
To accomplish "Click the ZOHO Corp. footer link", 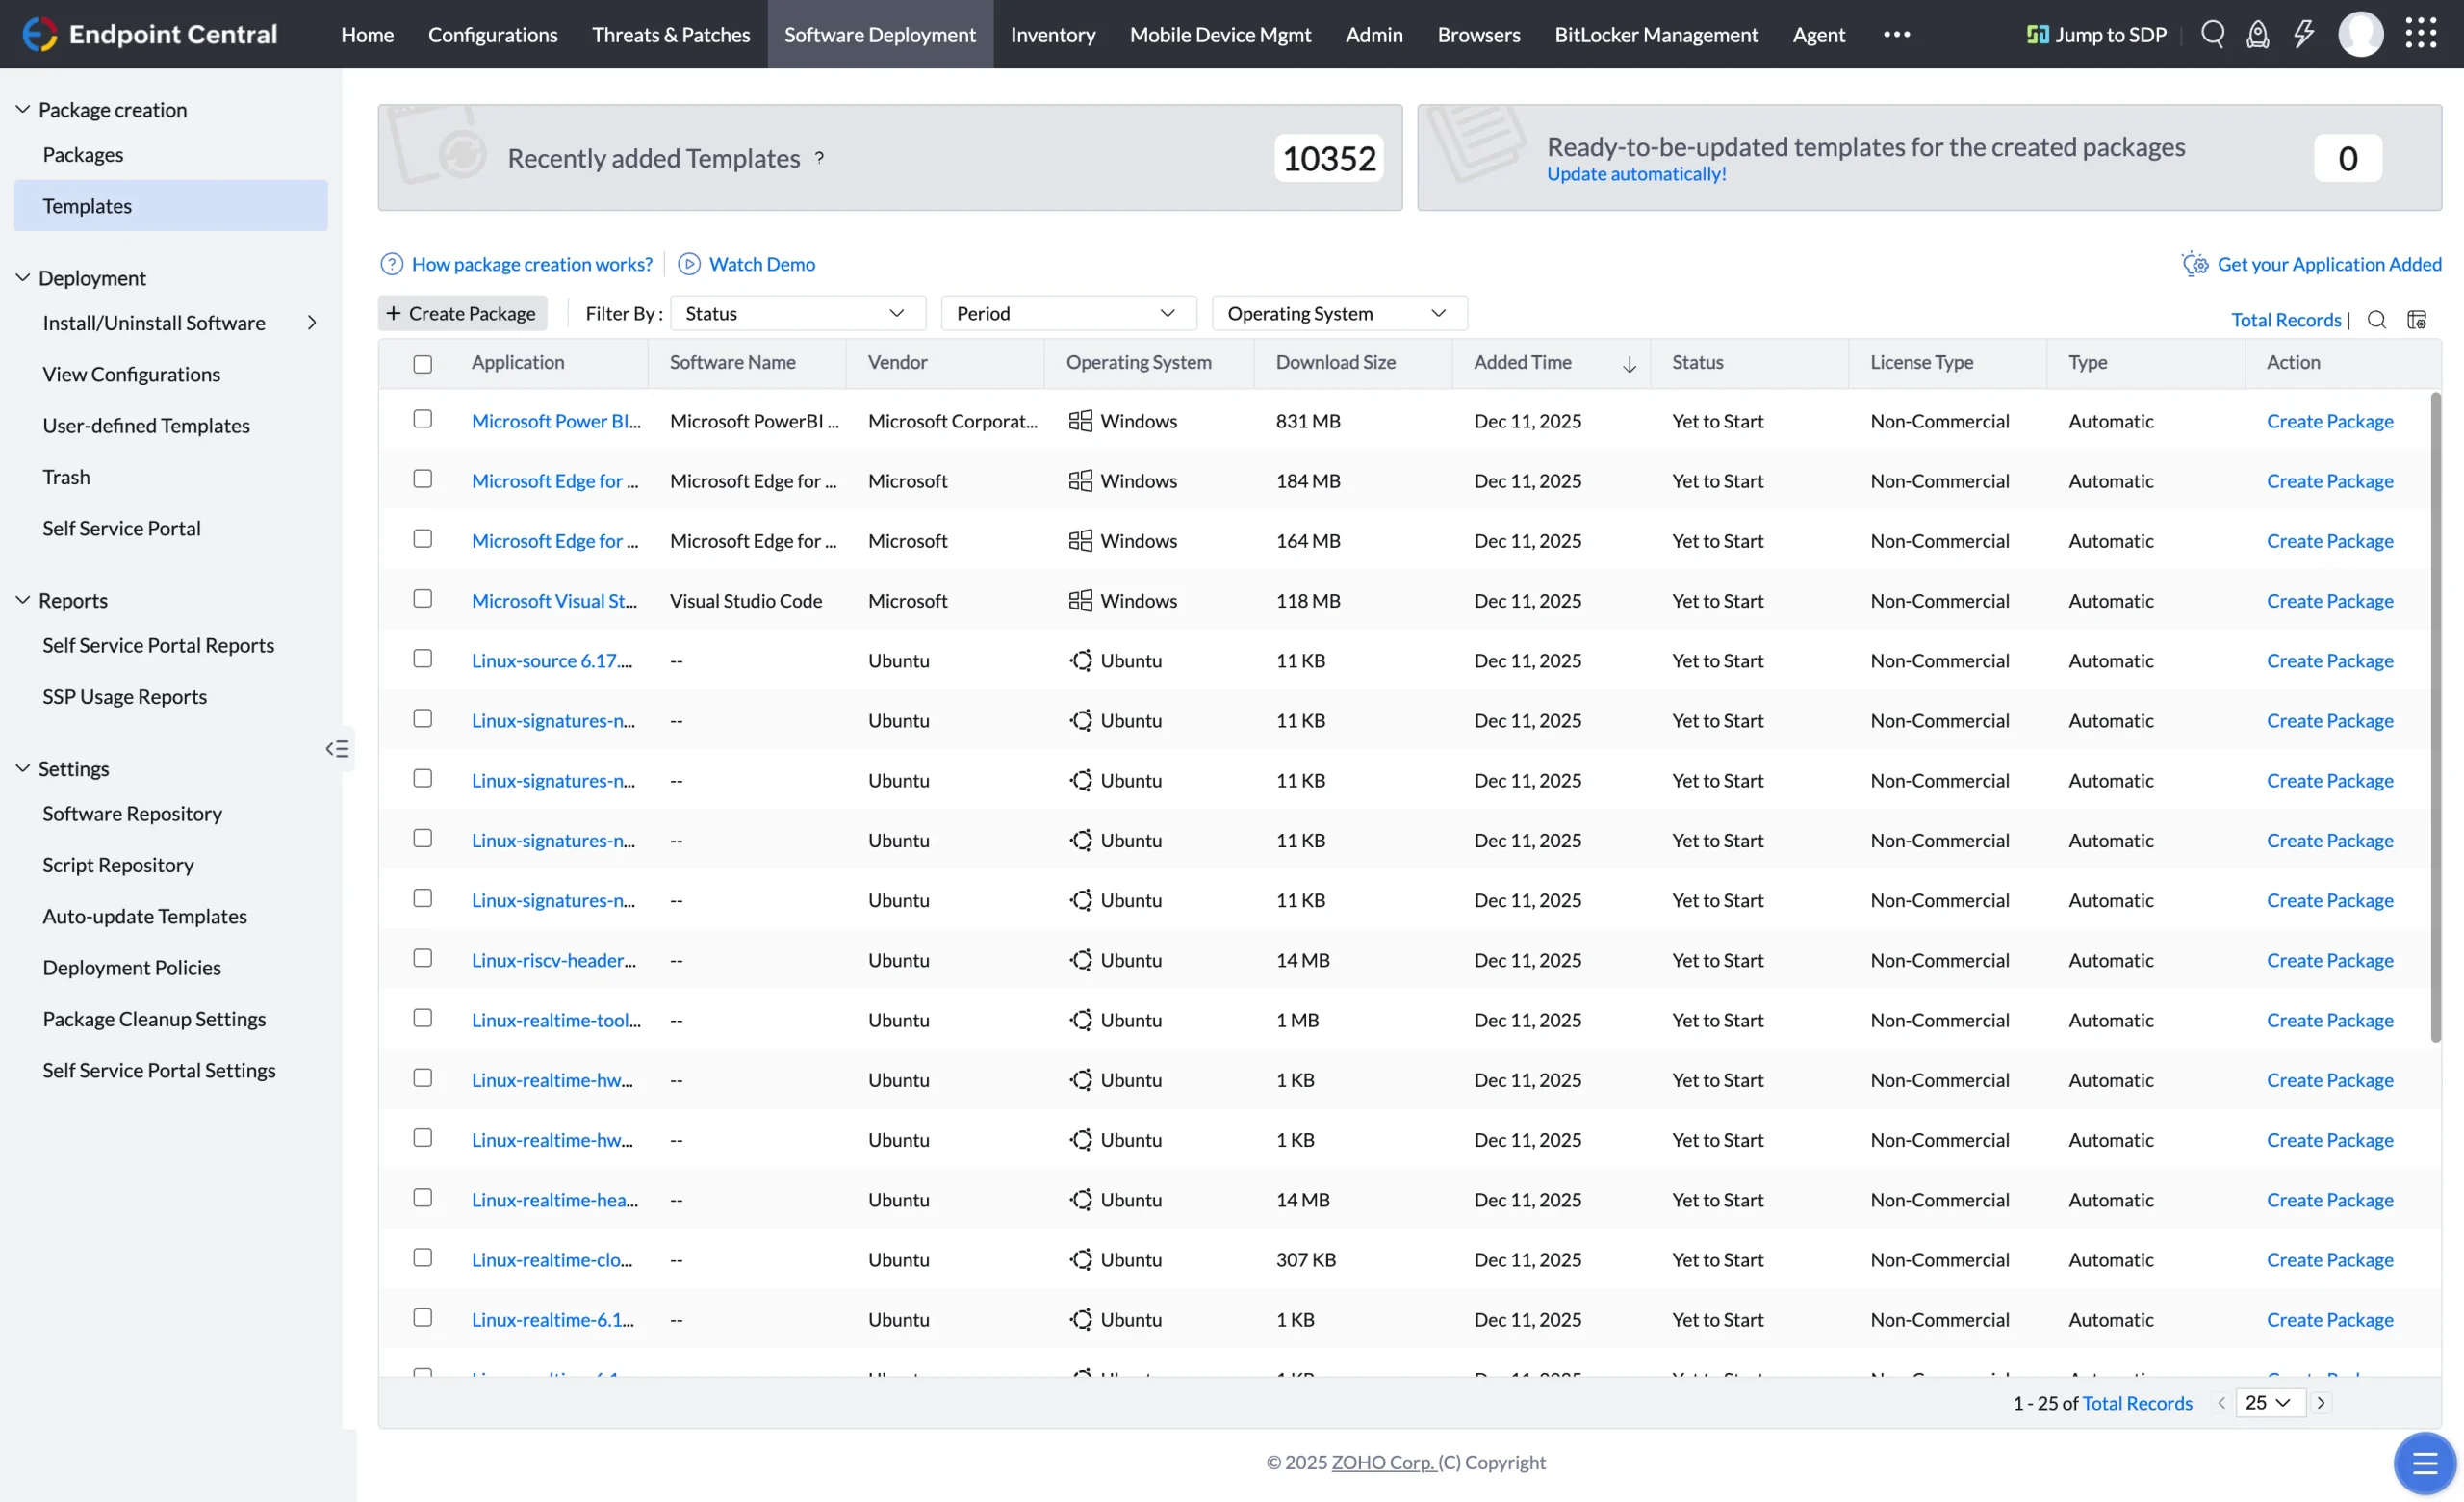I will tap(1384, 1462).
